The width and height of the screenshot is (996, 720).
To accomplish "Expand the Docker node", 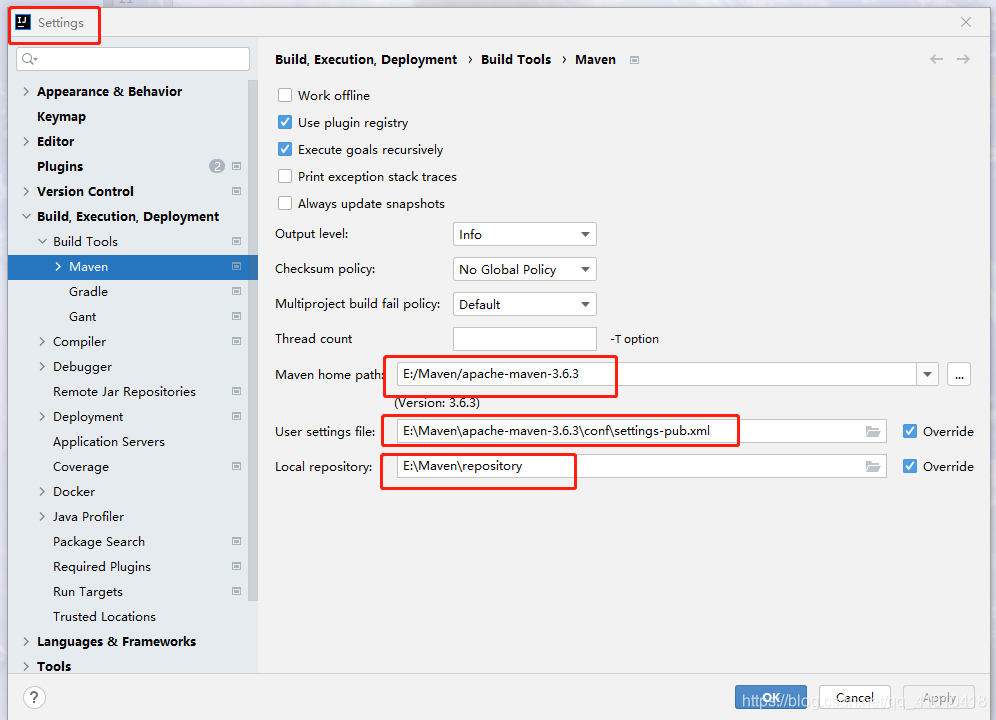I will click(42, 491).
